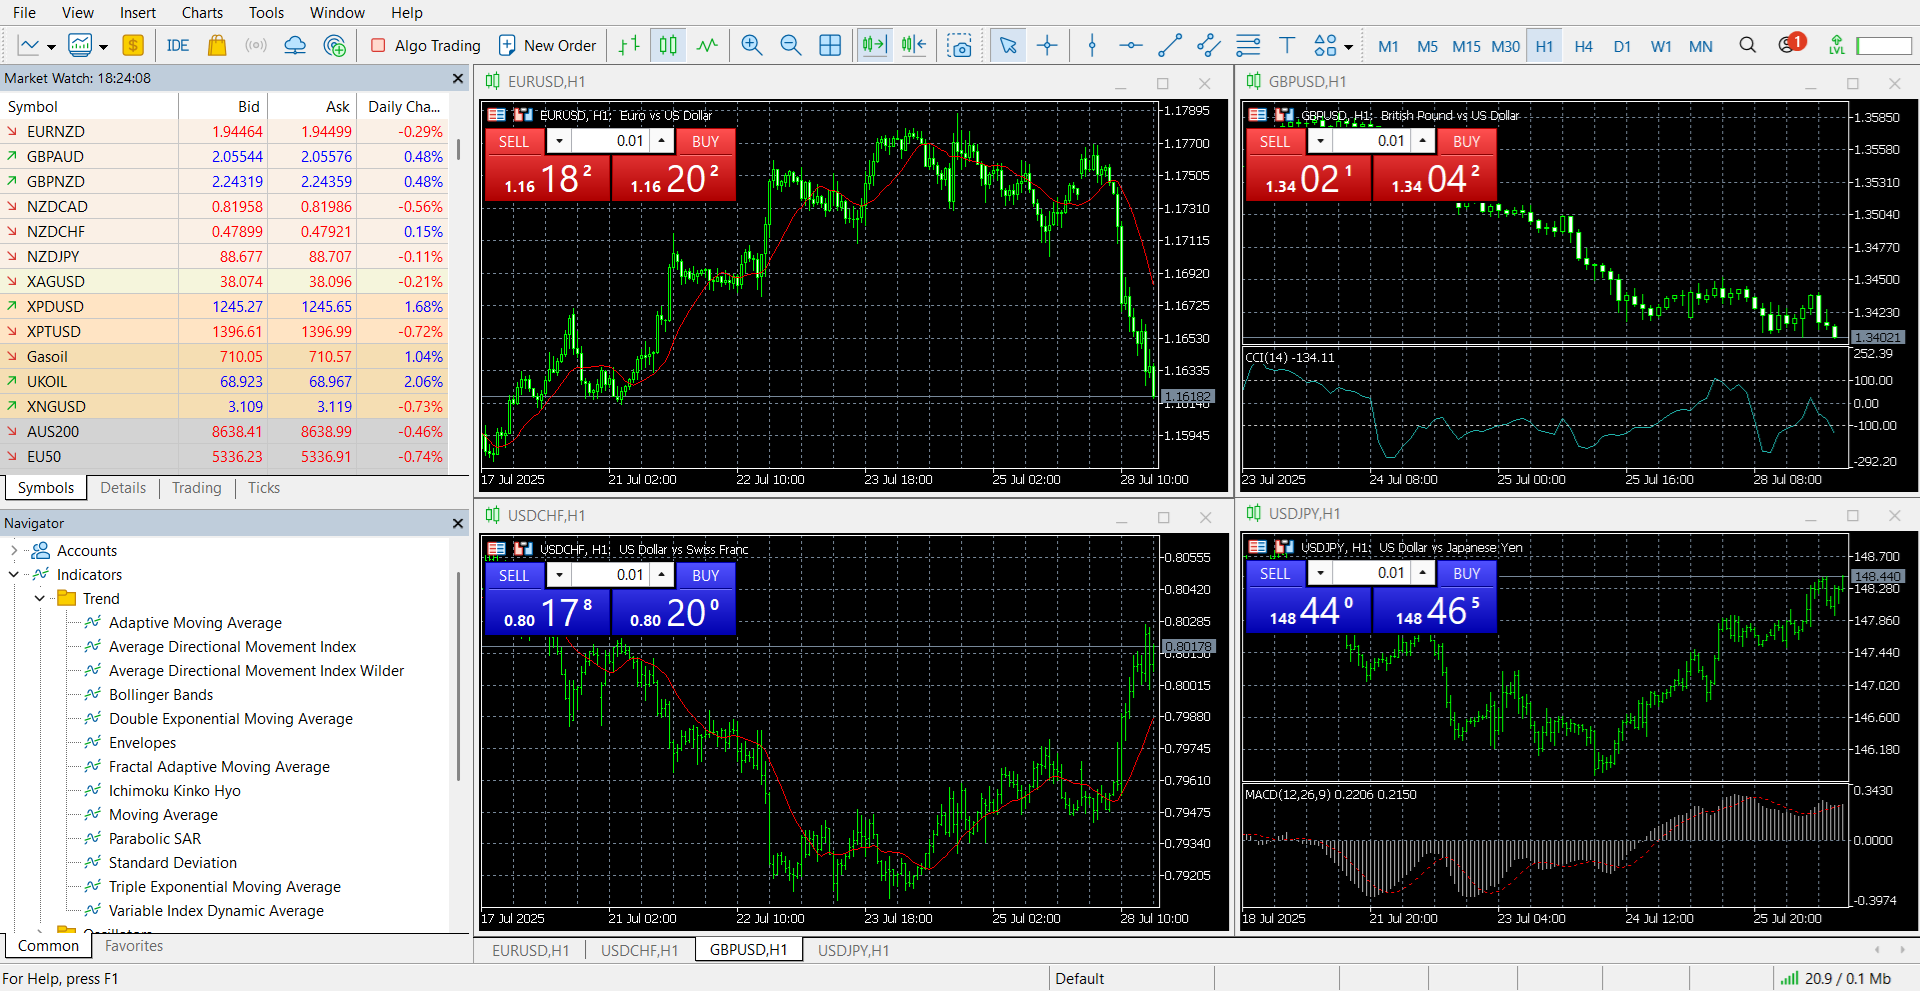Select the crosshair tool

(x=1047, y=46)
